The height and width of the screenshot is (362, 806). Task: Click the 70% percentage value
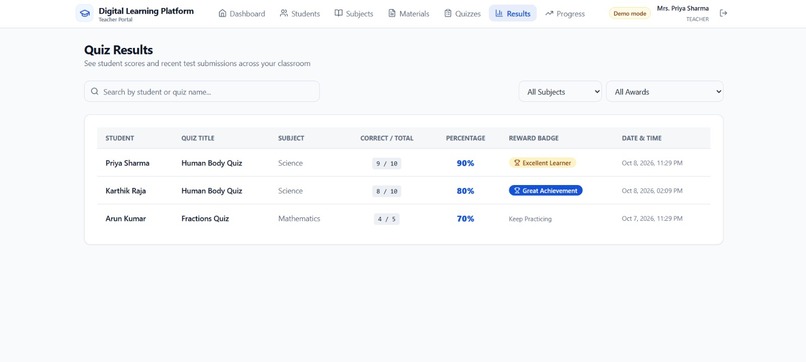pyautogui.click(x=465, y=219)
